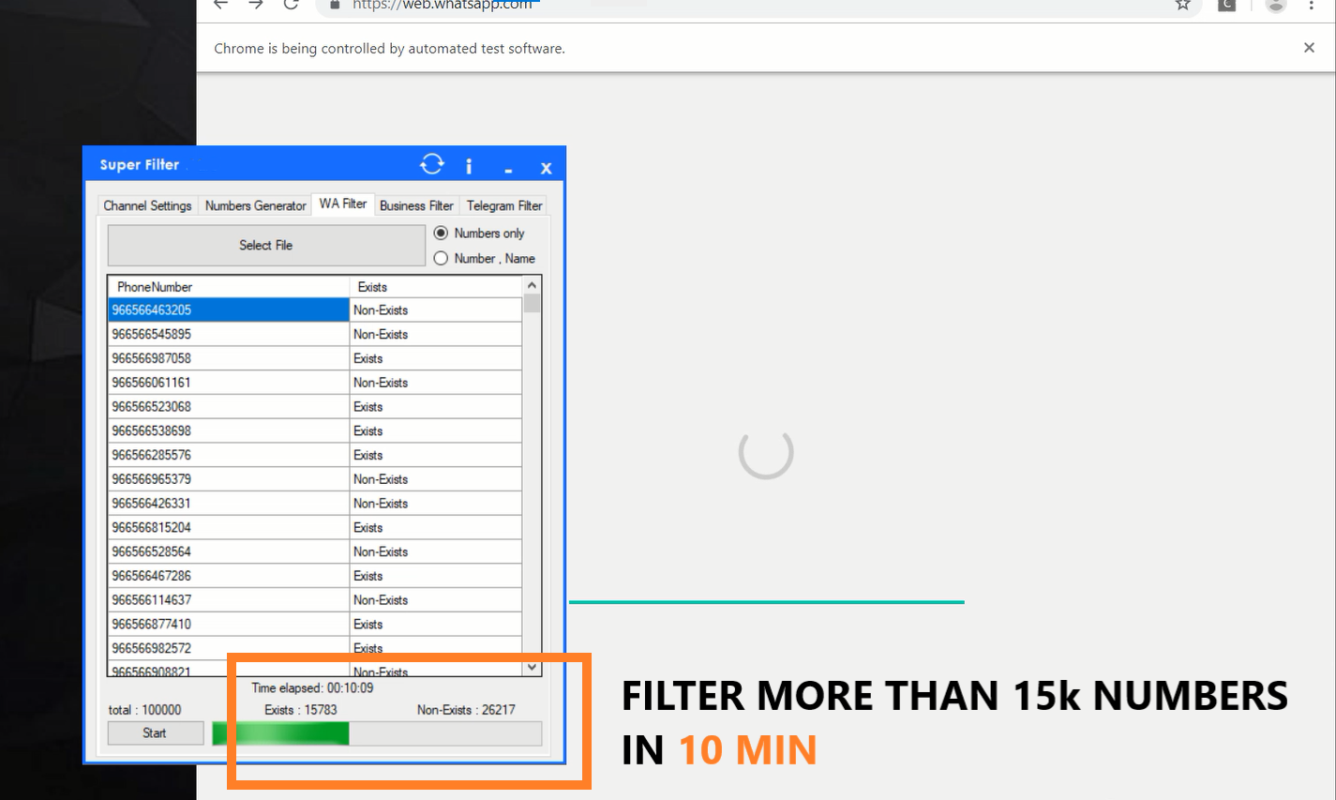Click Chrome's forward arrow
Viewport: 1336px width, 800px height.
click(256, 4)
